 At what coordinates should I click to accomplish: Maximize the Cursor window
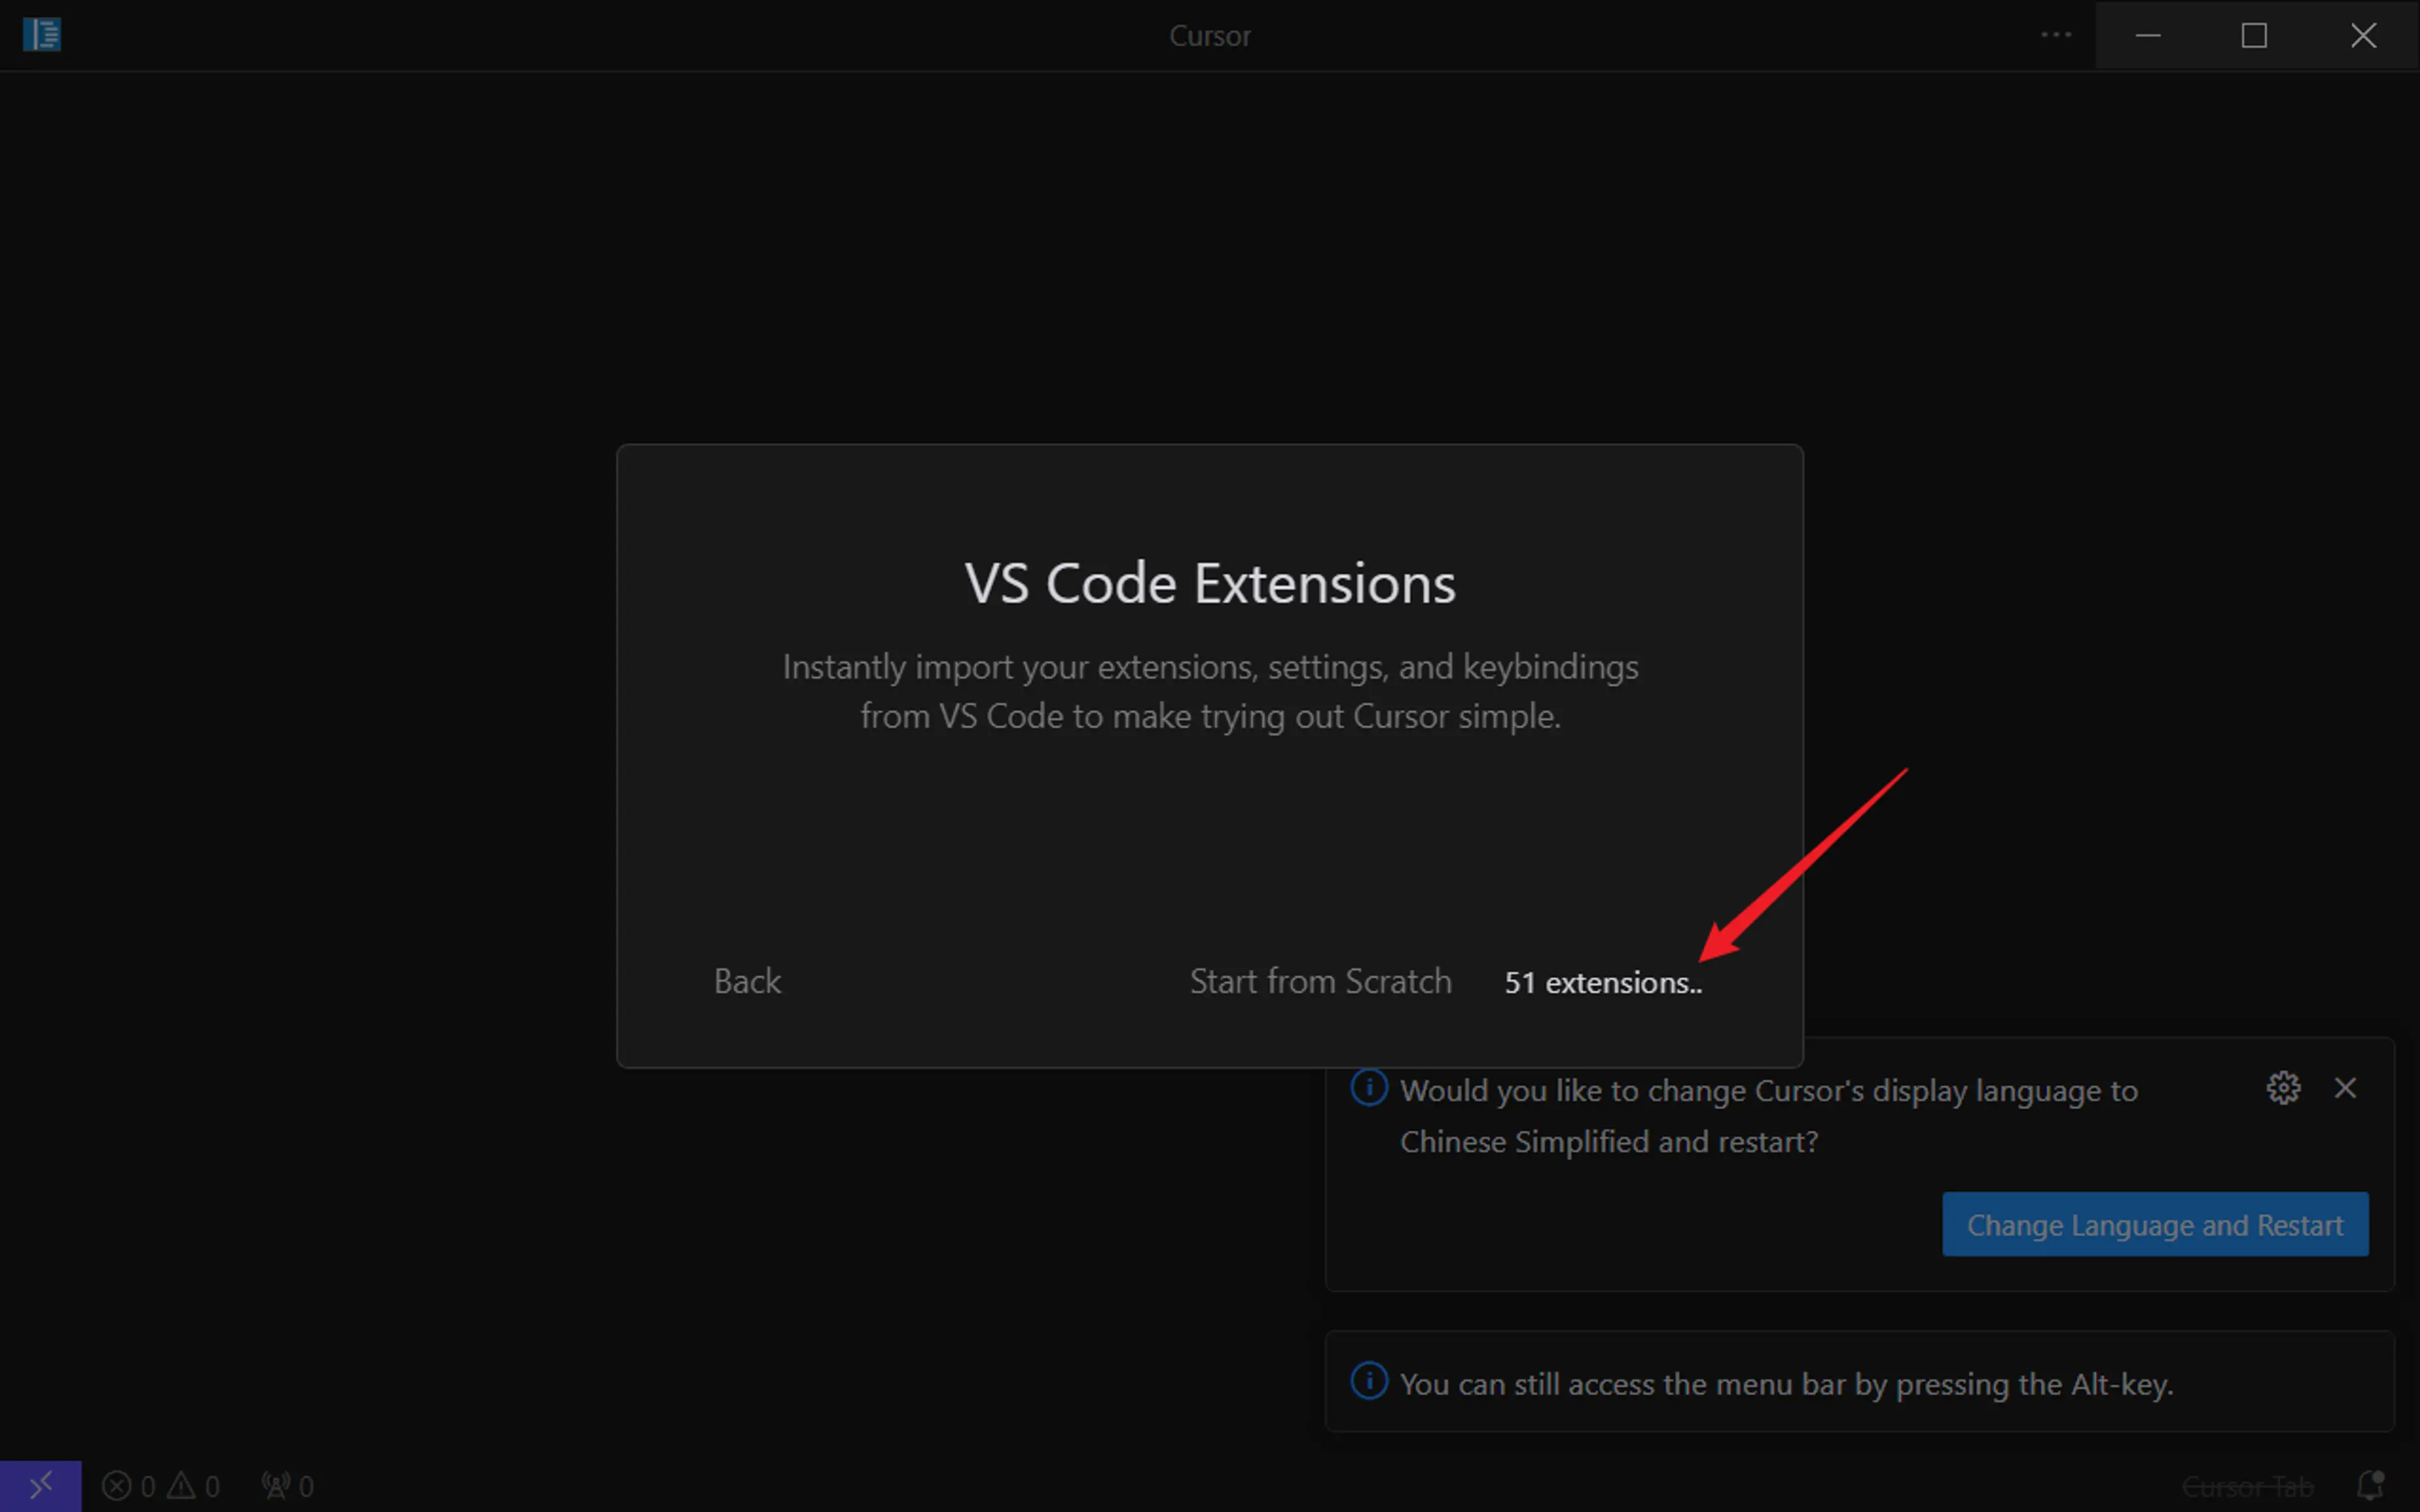coord(2254,35)
